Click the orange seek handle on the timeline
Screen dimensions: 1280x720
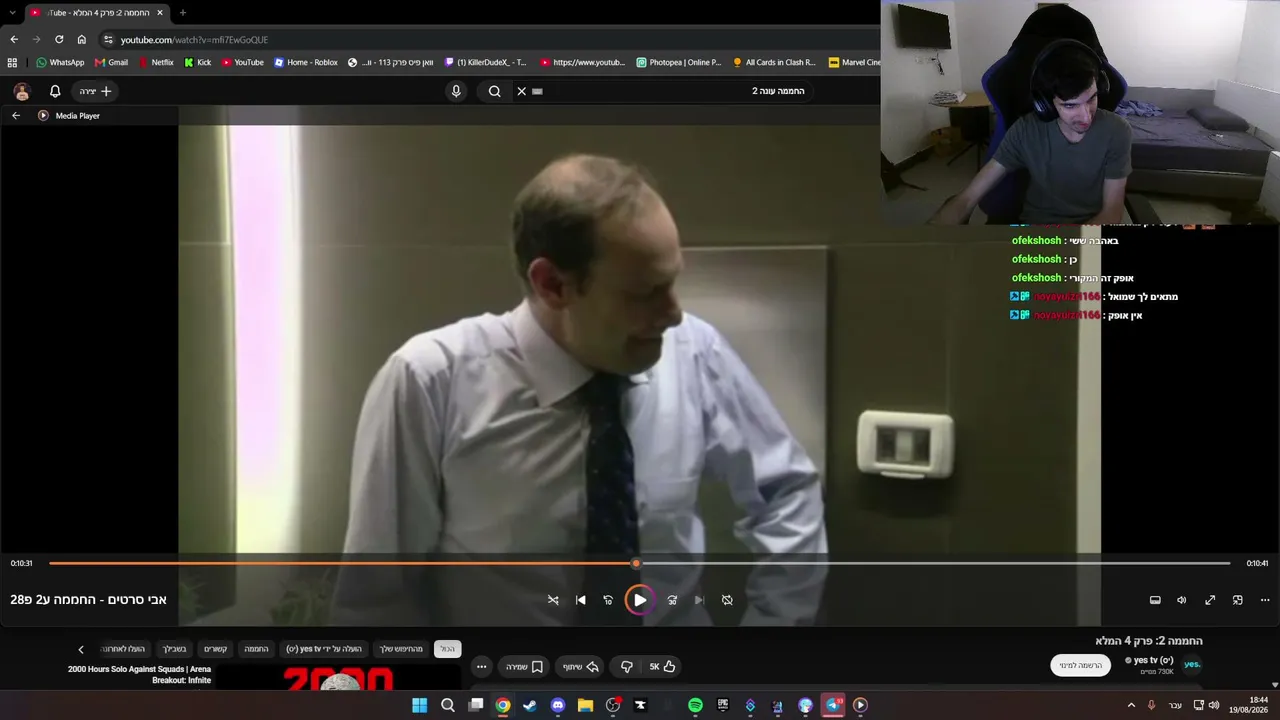click(636, 563)
